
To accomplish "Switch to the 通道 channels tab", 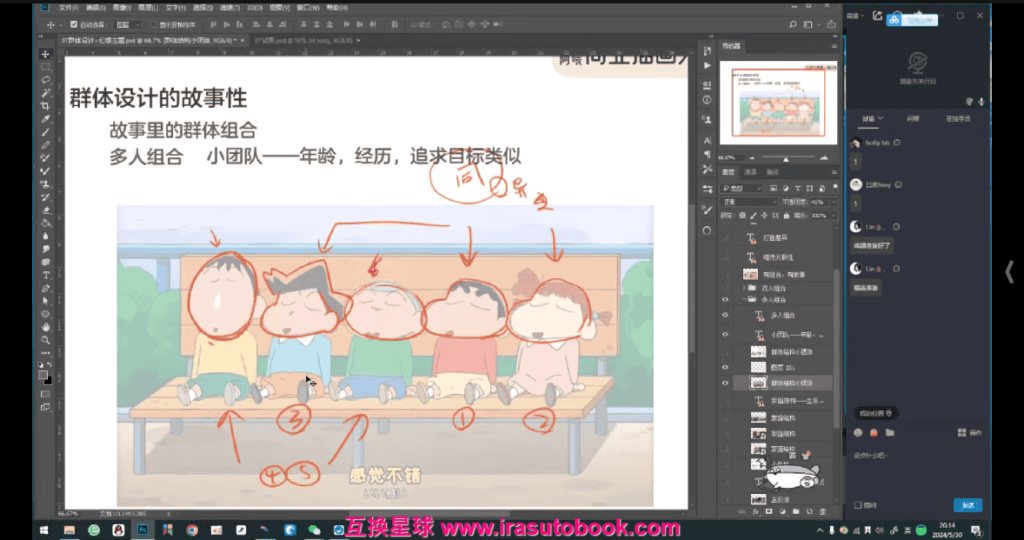I will coord(751,172).
